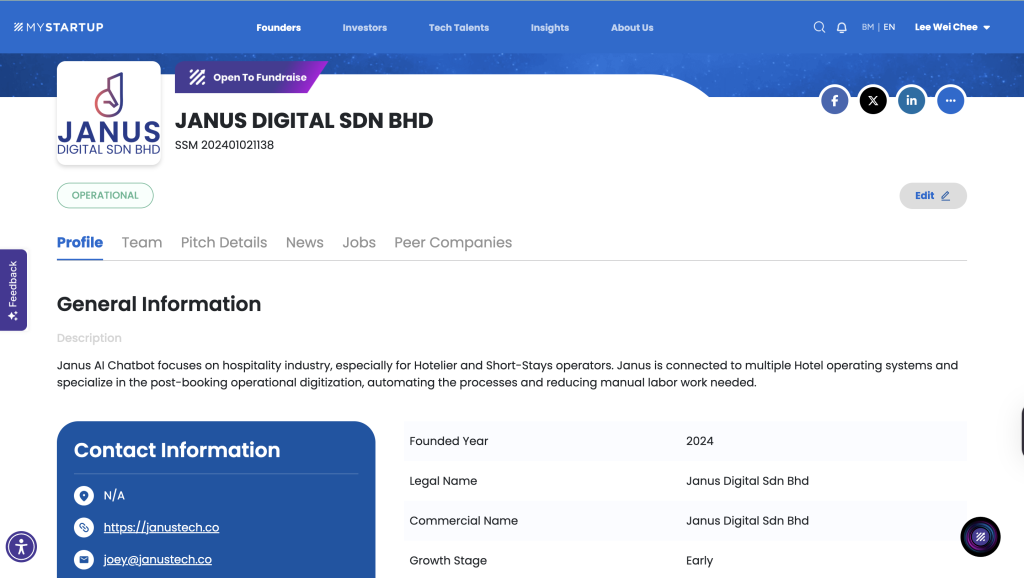This screenshot has height=578, width=1024.
Task: Open notifications bell icon
Action: tap(842, 27)
